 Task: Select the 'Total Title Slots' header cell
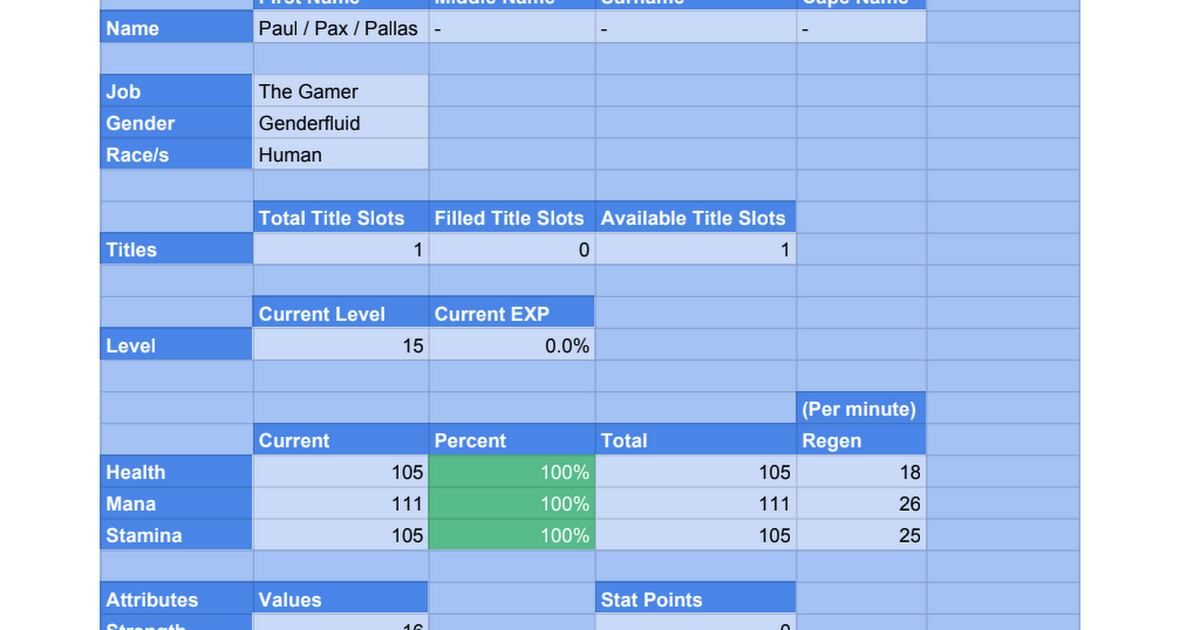[341, 218]
